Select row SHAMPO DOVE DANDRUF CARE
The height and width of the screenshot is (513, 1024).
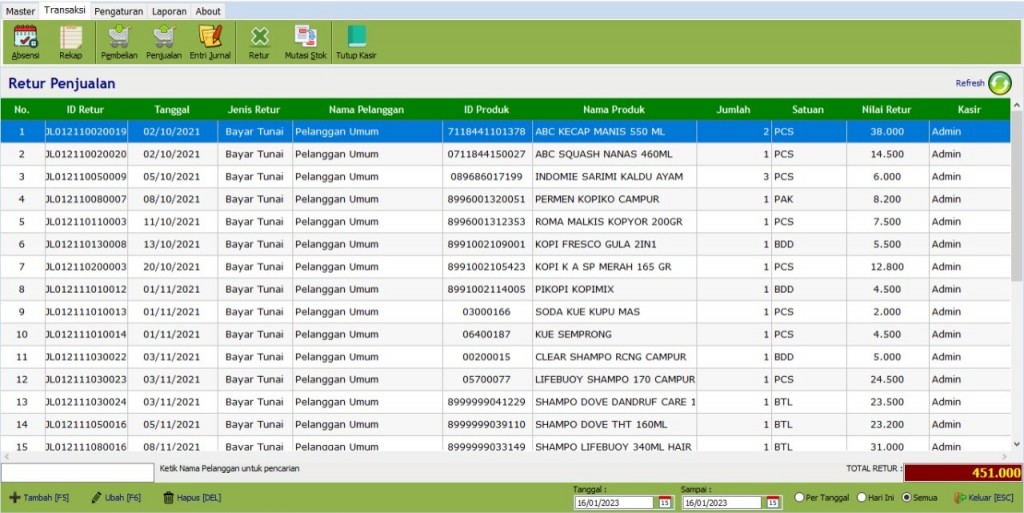point(505,402)
